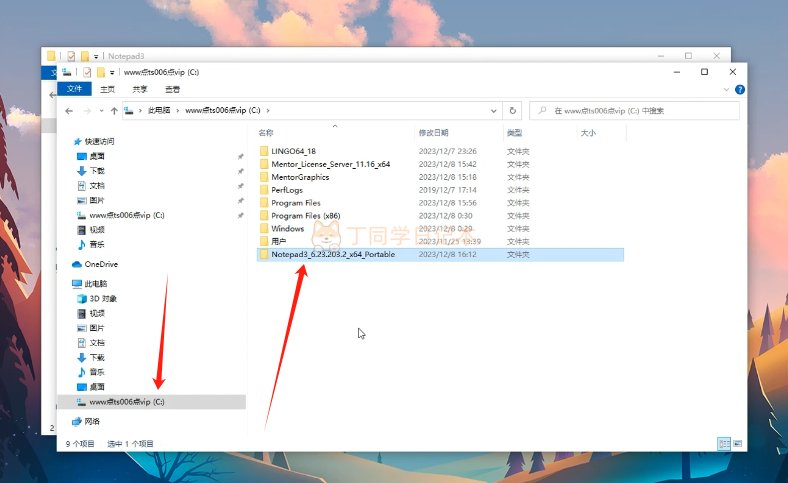Switch to the 共享 ribbon tab
788x483 pixels.
[140, 89]
